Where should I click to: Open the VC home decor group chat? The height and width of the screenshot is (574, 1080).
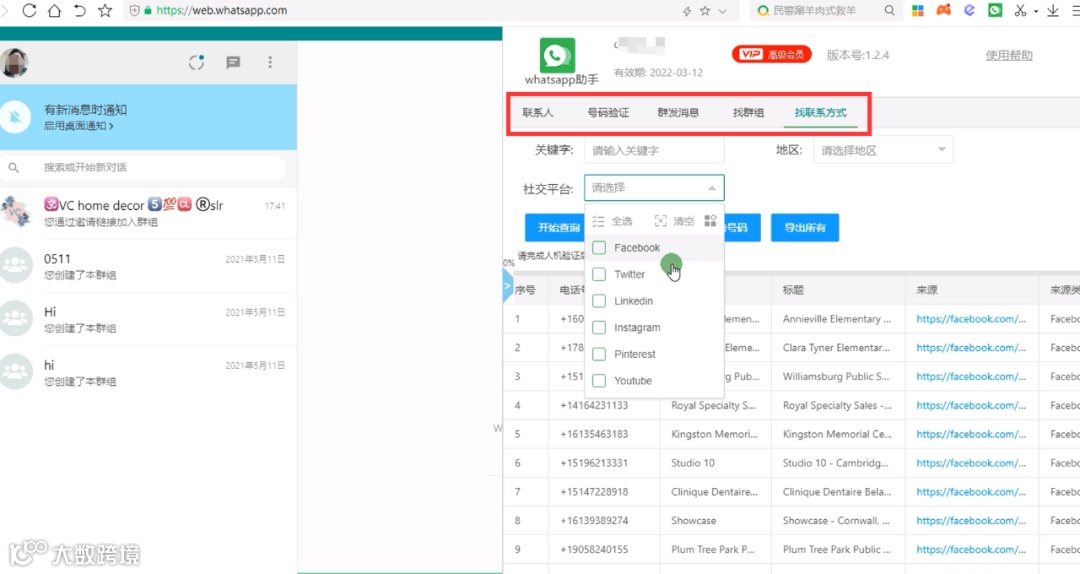[148, 212]
